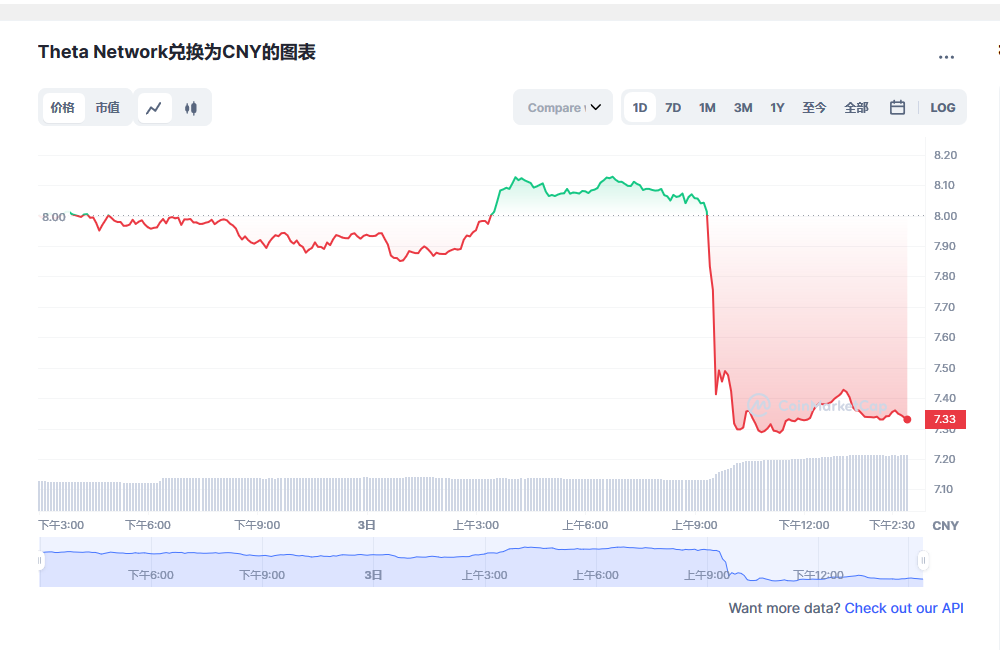Click the right range slider handle
Viewport: 1000px width, 650px height.
pos(923,561)
